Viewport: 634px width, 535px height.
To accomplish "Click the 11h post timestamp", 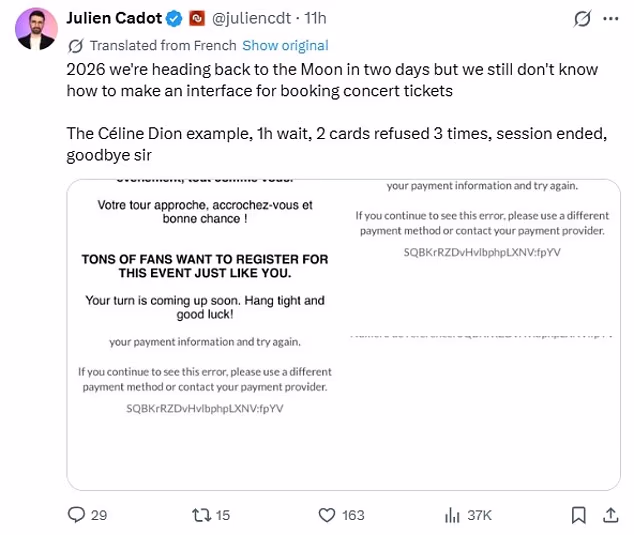I will [315, 18].
